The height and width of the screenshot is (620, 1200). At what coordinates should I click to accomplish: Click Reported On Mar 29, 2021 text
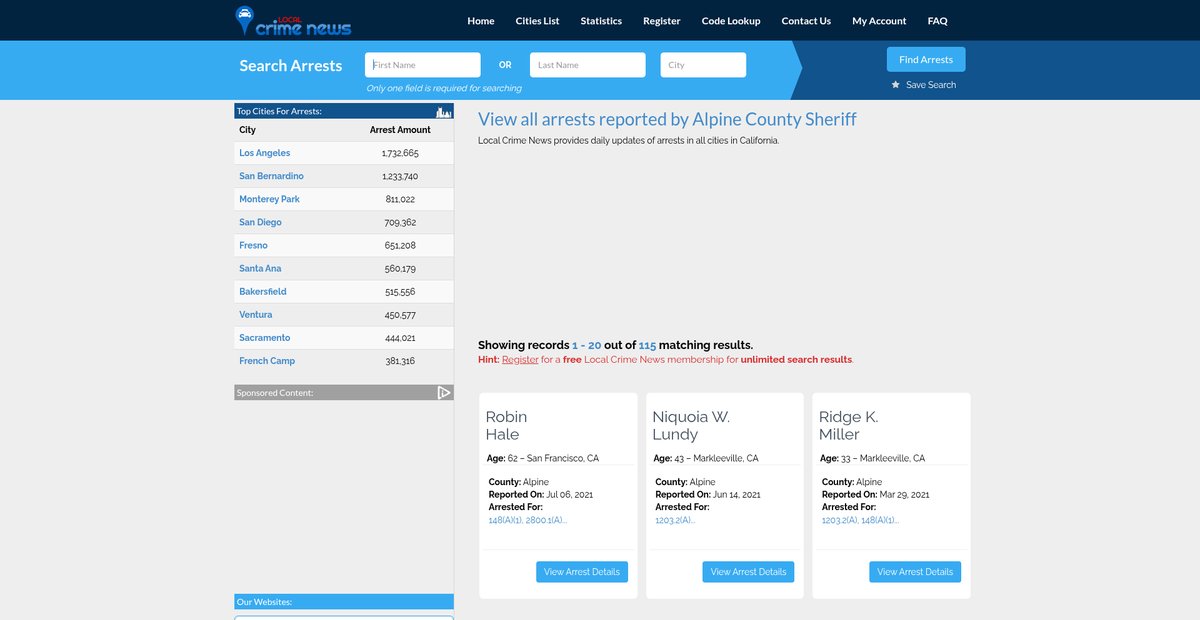tap(876, 494)
